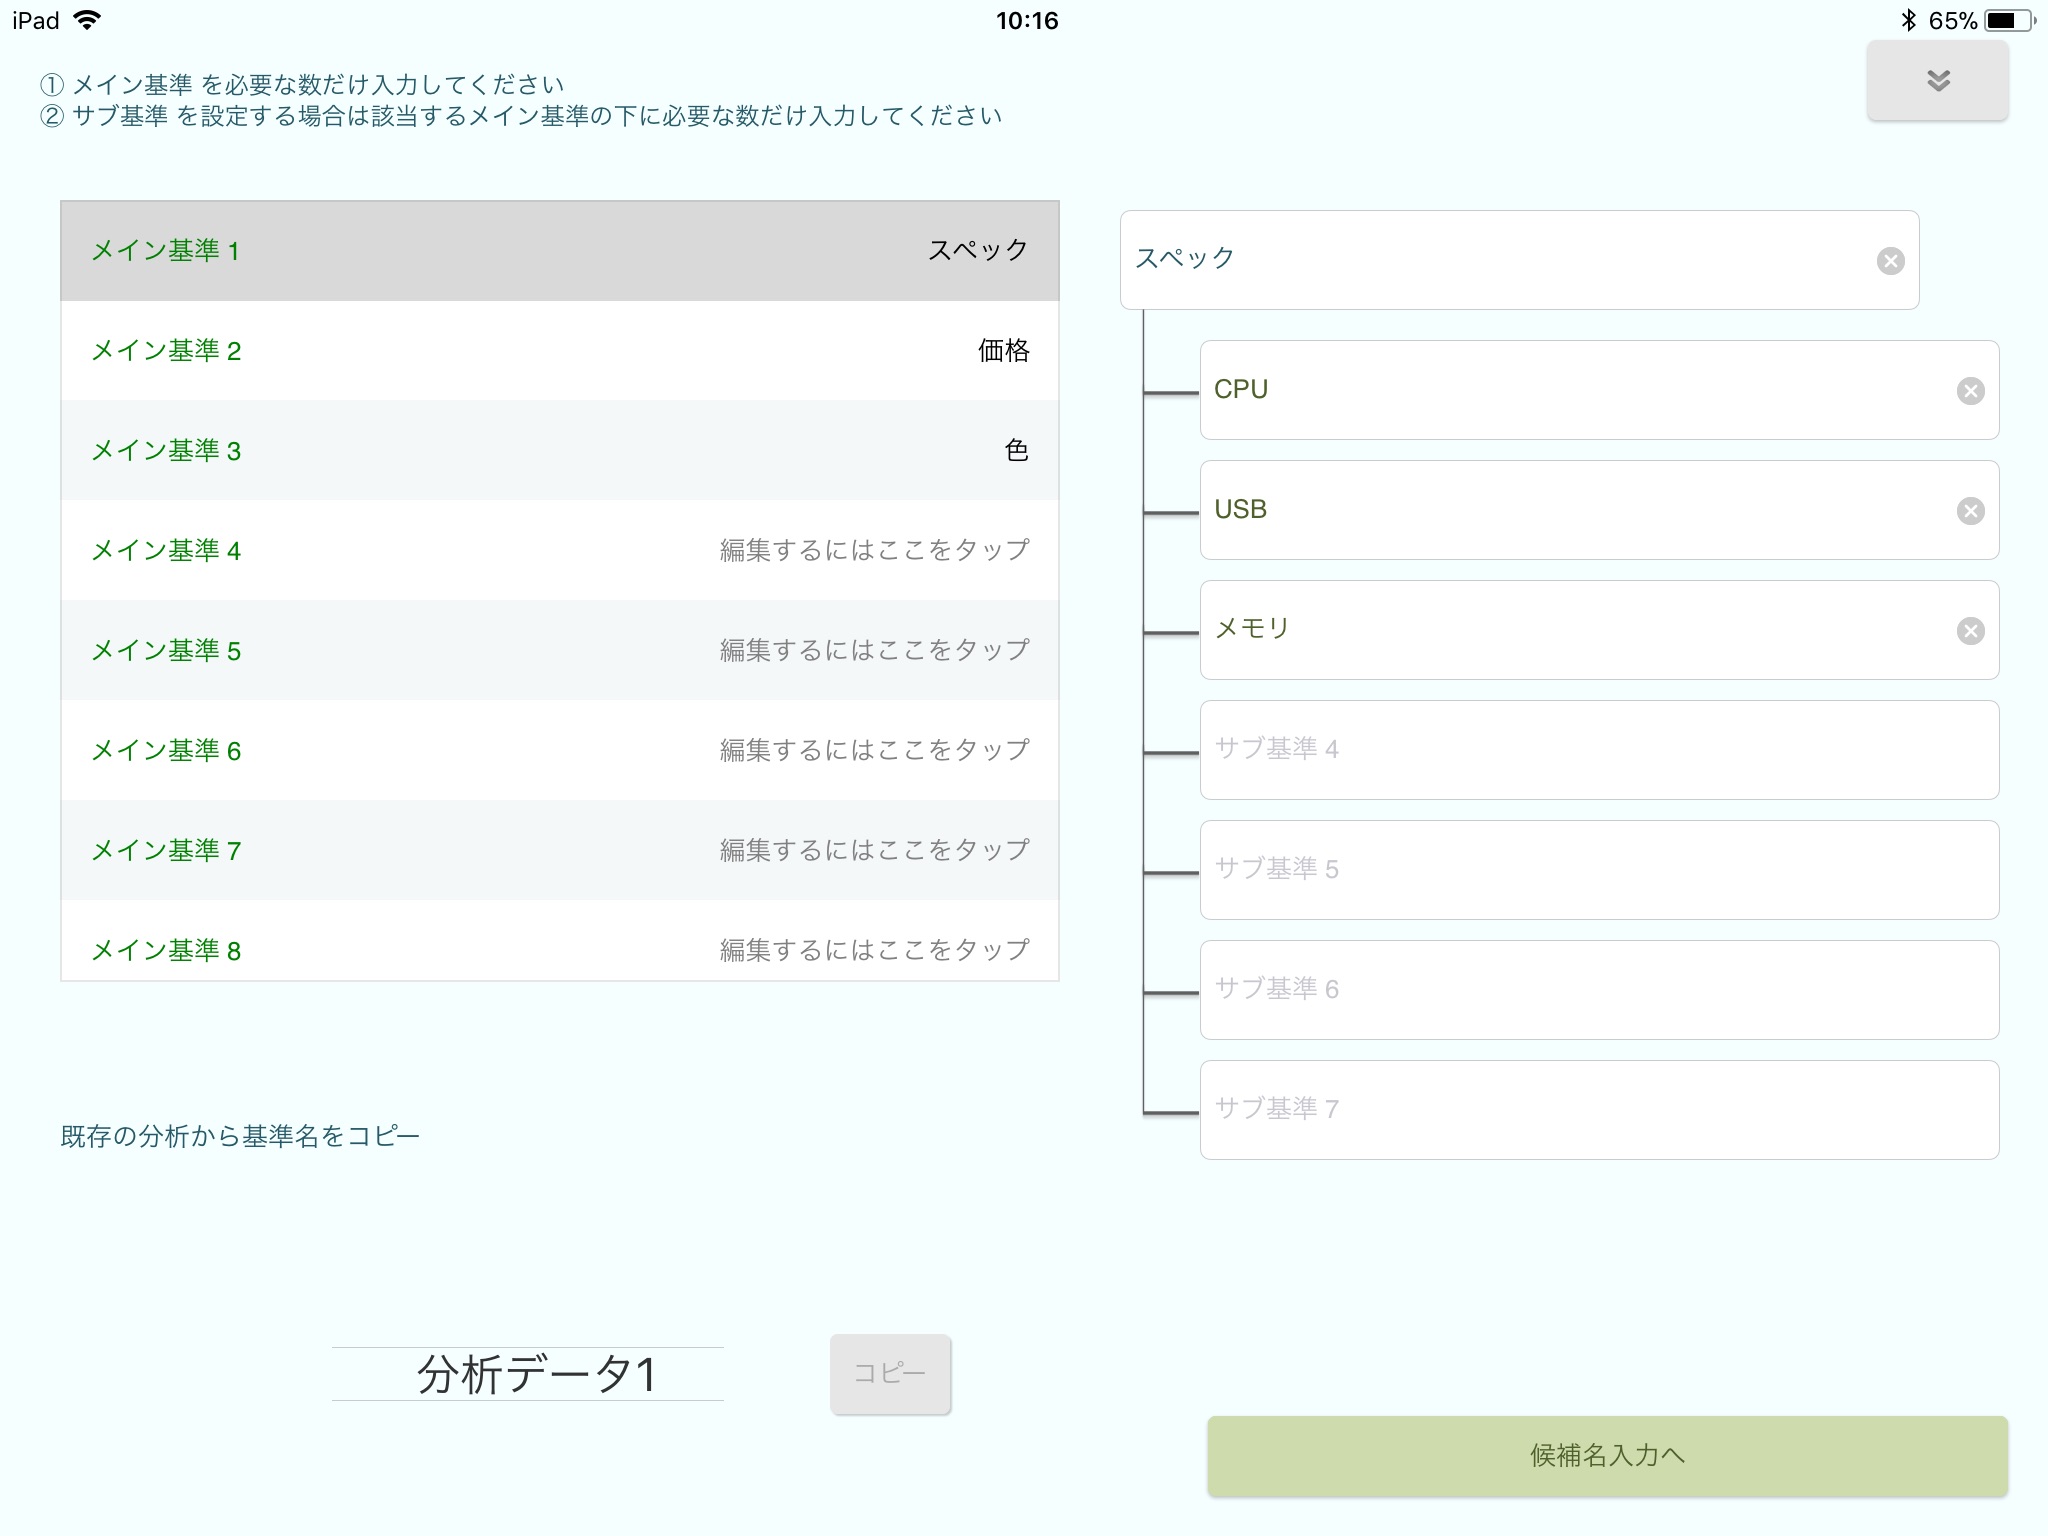Click the double chevron expand icon
Screen dimensions: 2048x1536
tap(1938, 79)
